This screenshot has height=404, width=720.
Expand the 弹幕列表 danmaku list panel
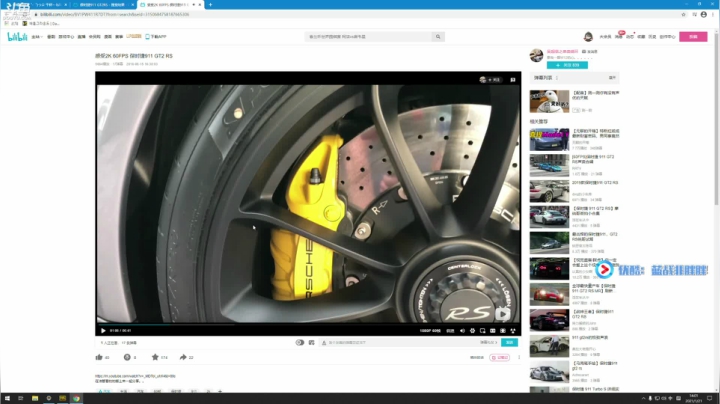[x=612, y=78]
